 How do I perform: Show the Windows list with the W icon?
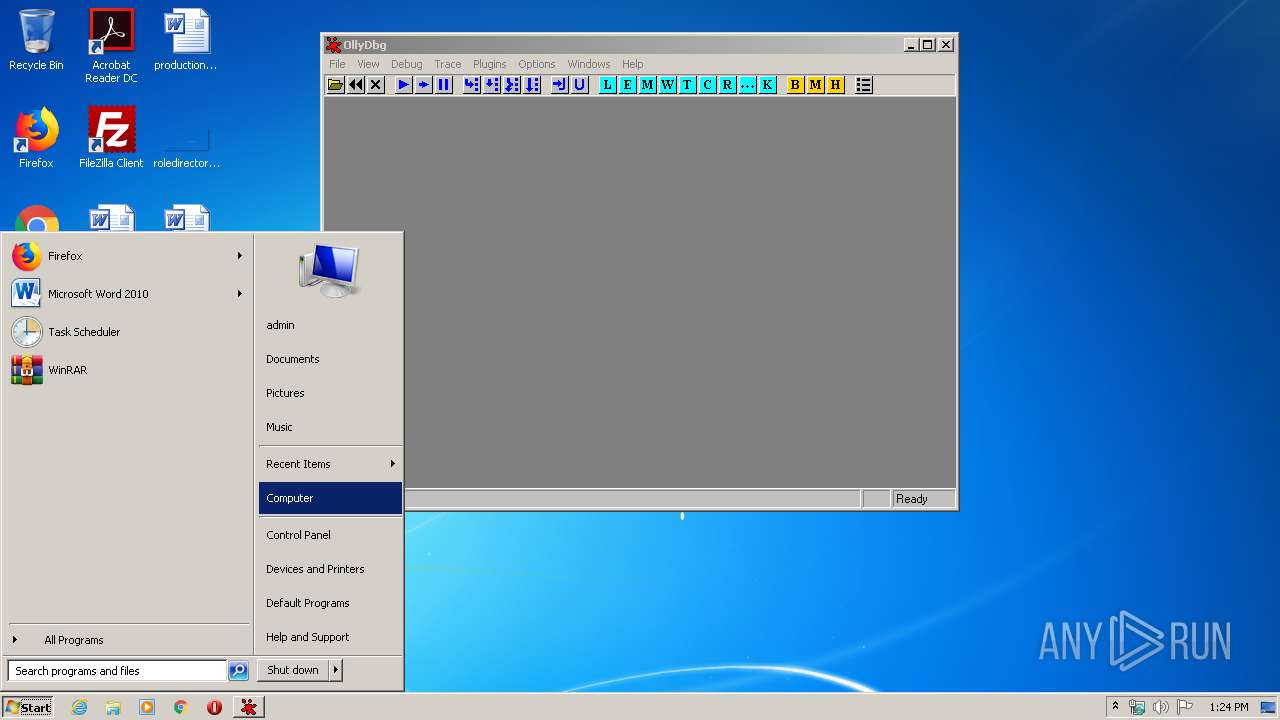tap(667, 85)
